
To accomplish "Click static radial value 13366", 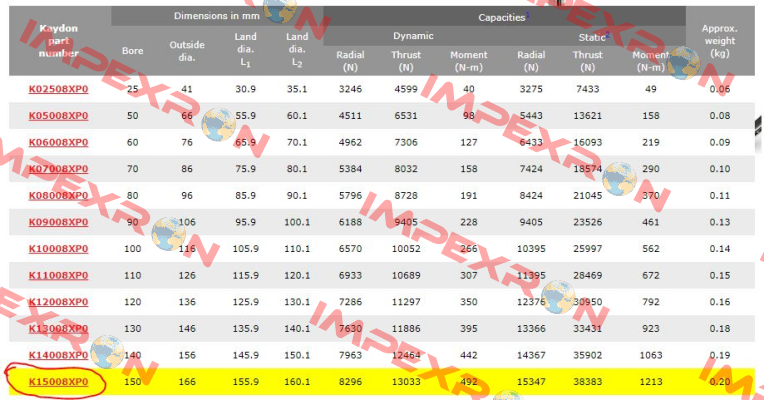I will [531, 328].
